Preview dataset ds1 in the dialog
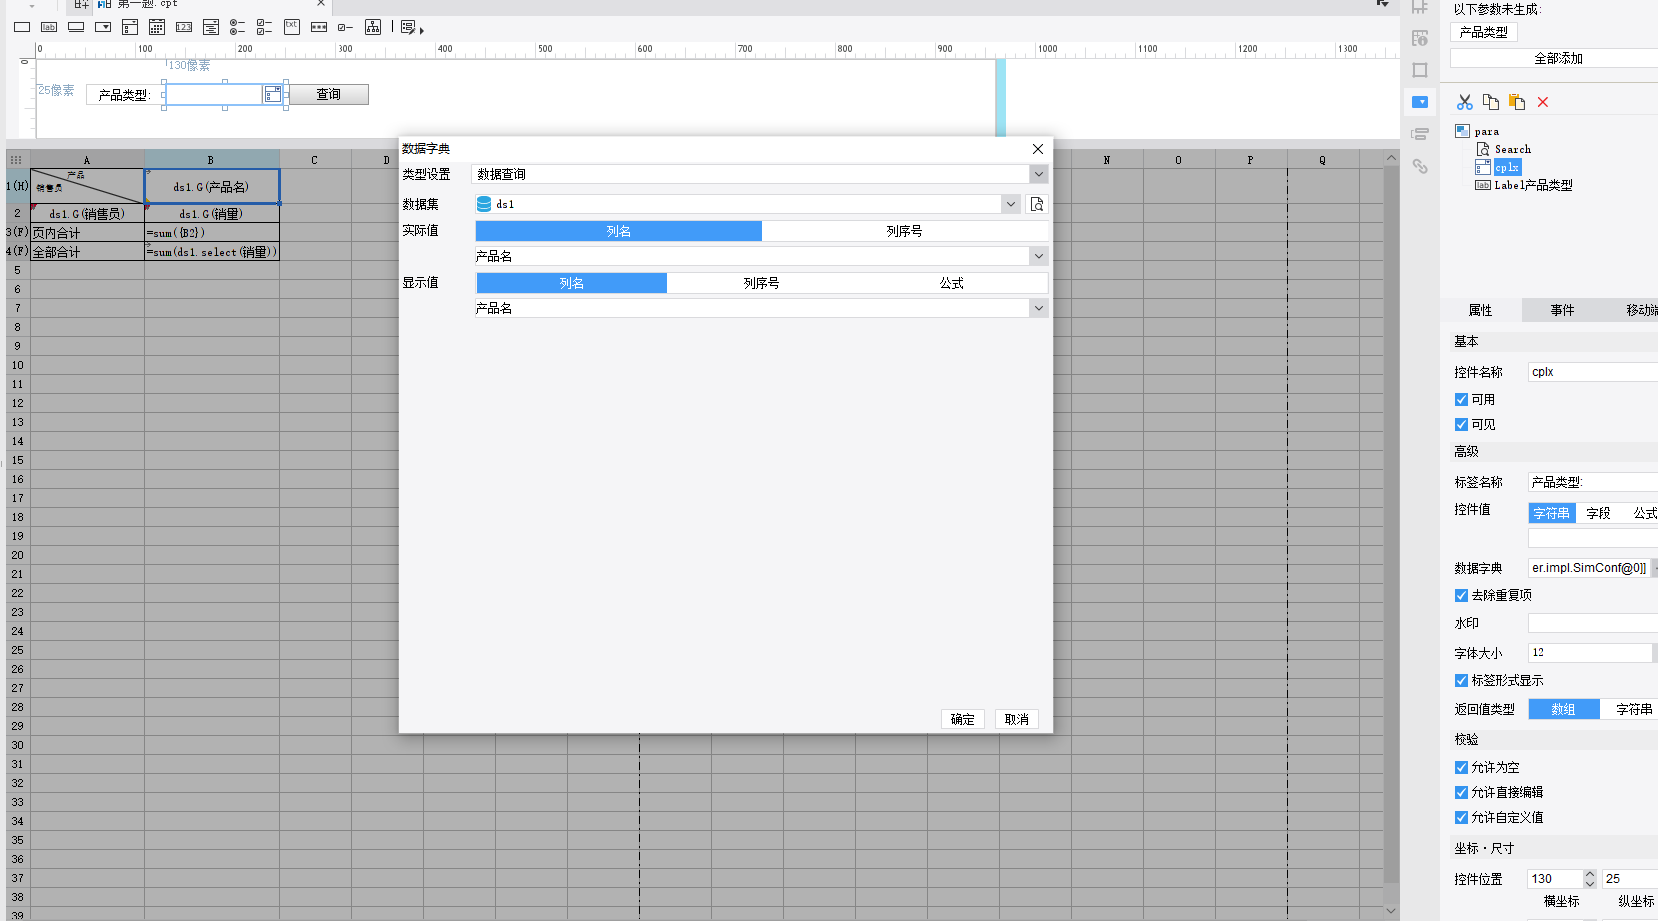 pyautogui.click(x=1037, y=204)
